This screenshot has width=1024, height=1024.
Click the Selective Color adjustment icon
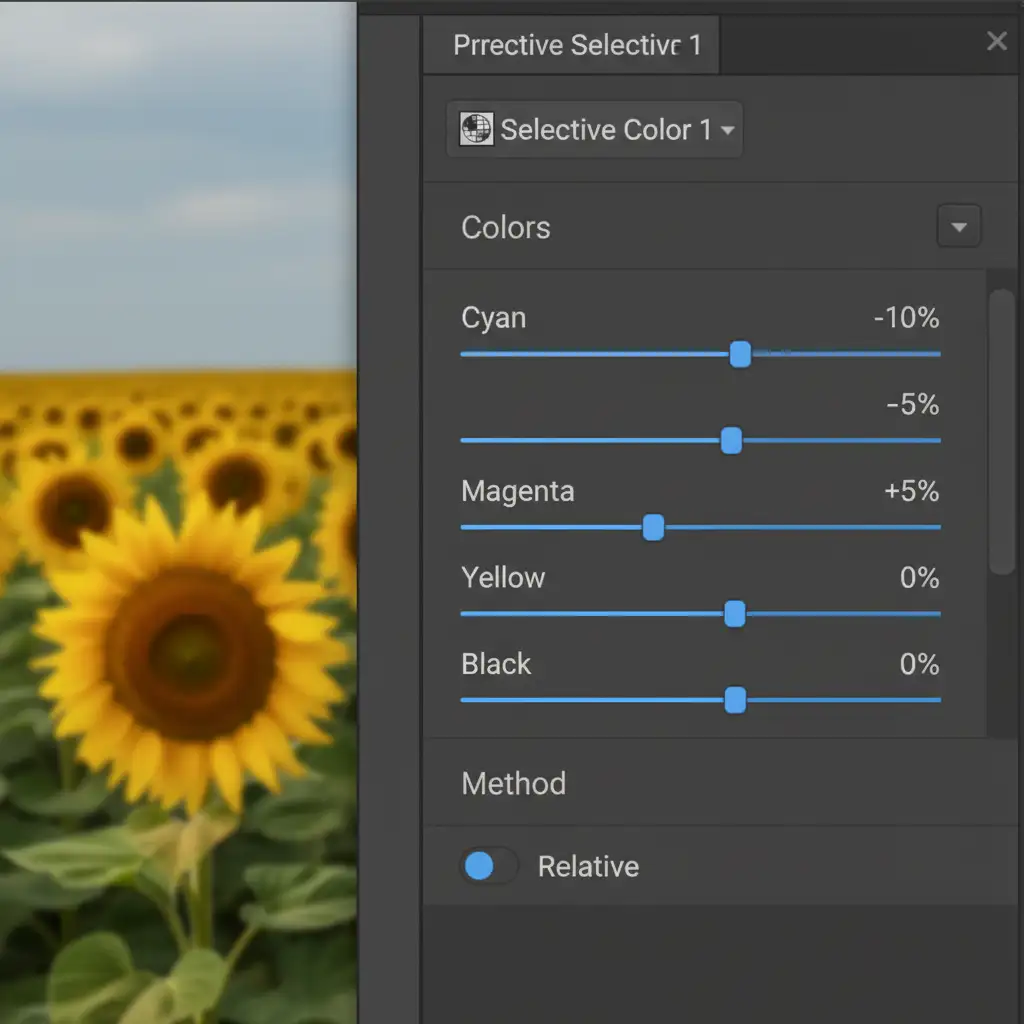click(476, 129)
